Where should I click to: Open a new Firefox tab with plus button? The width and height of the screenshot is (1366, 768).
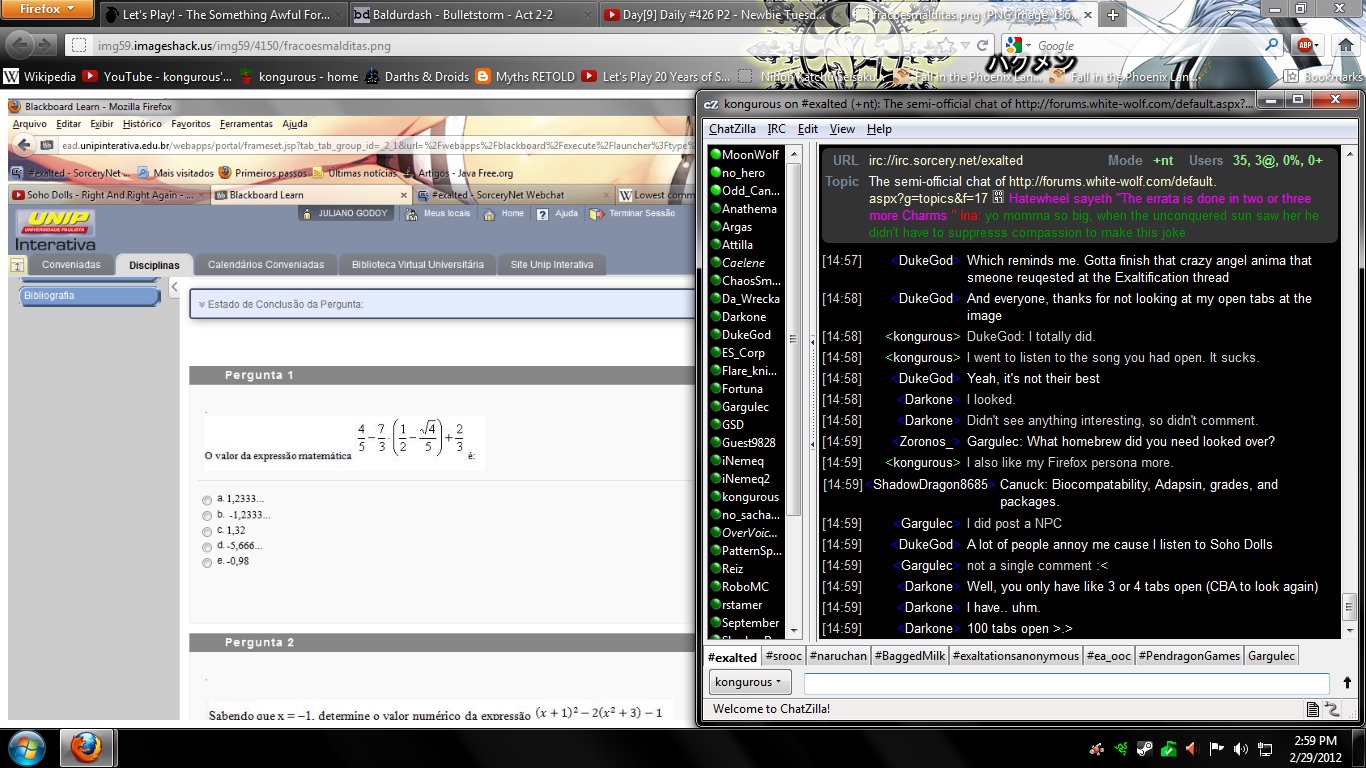pos(1112,15)
